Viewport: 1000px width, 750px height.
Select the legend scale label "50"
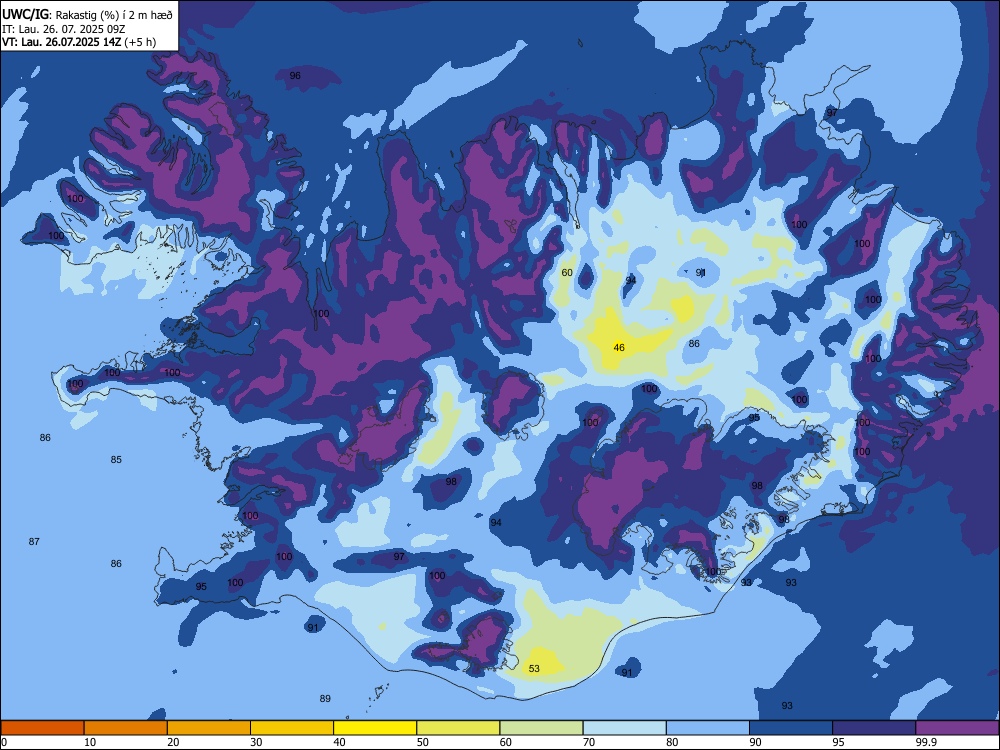coord(422,742)
